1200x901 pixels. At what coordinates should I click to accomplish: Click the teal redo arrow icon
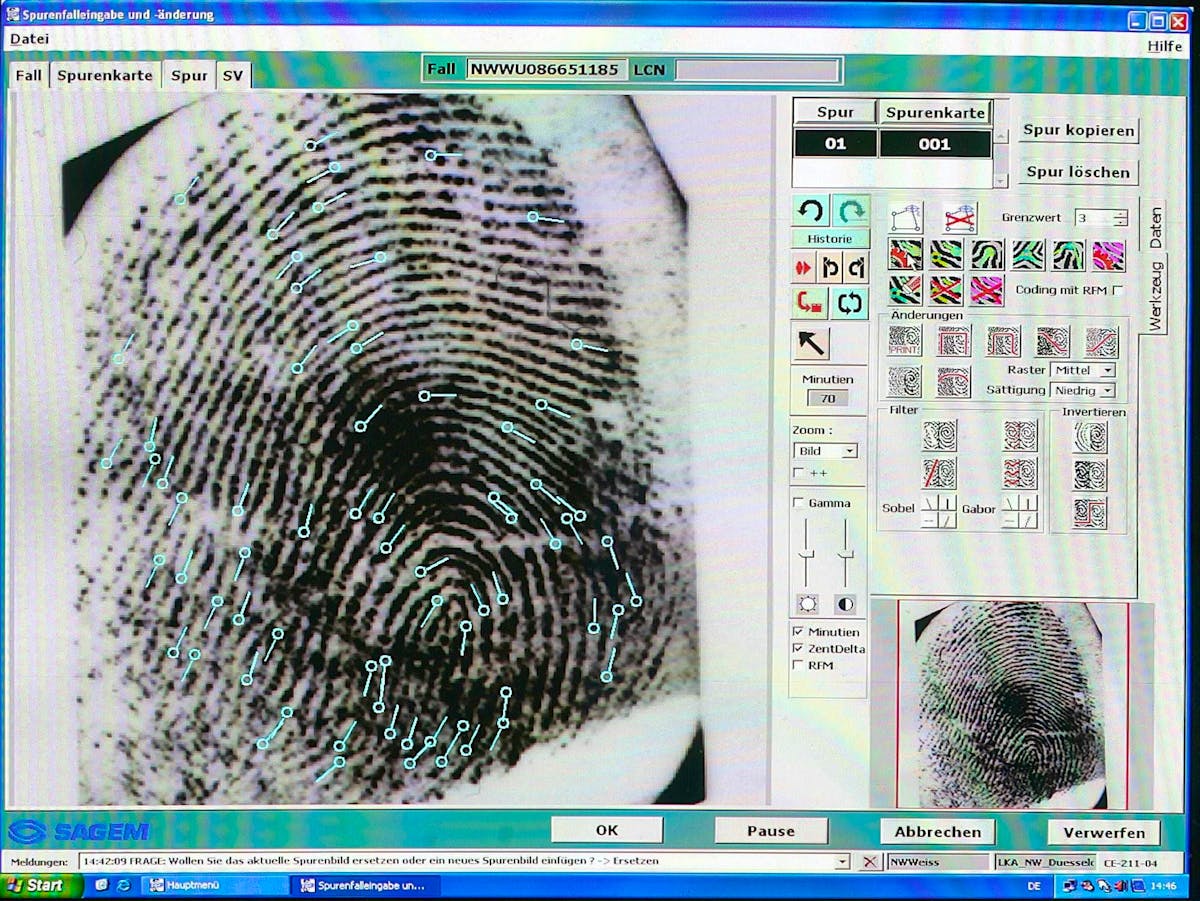click(x=851, y=211)
